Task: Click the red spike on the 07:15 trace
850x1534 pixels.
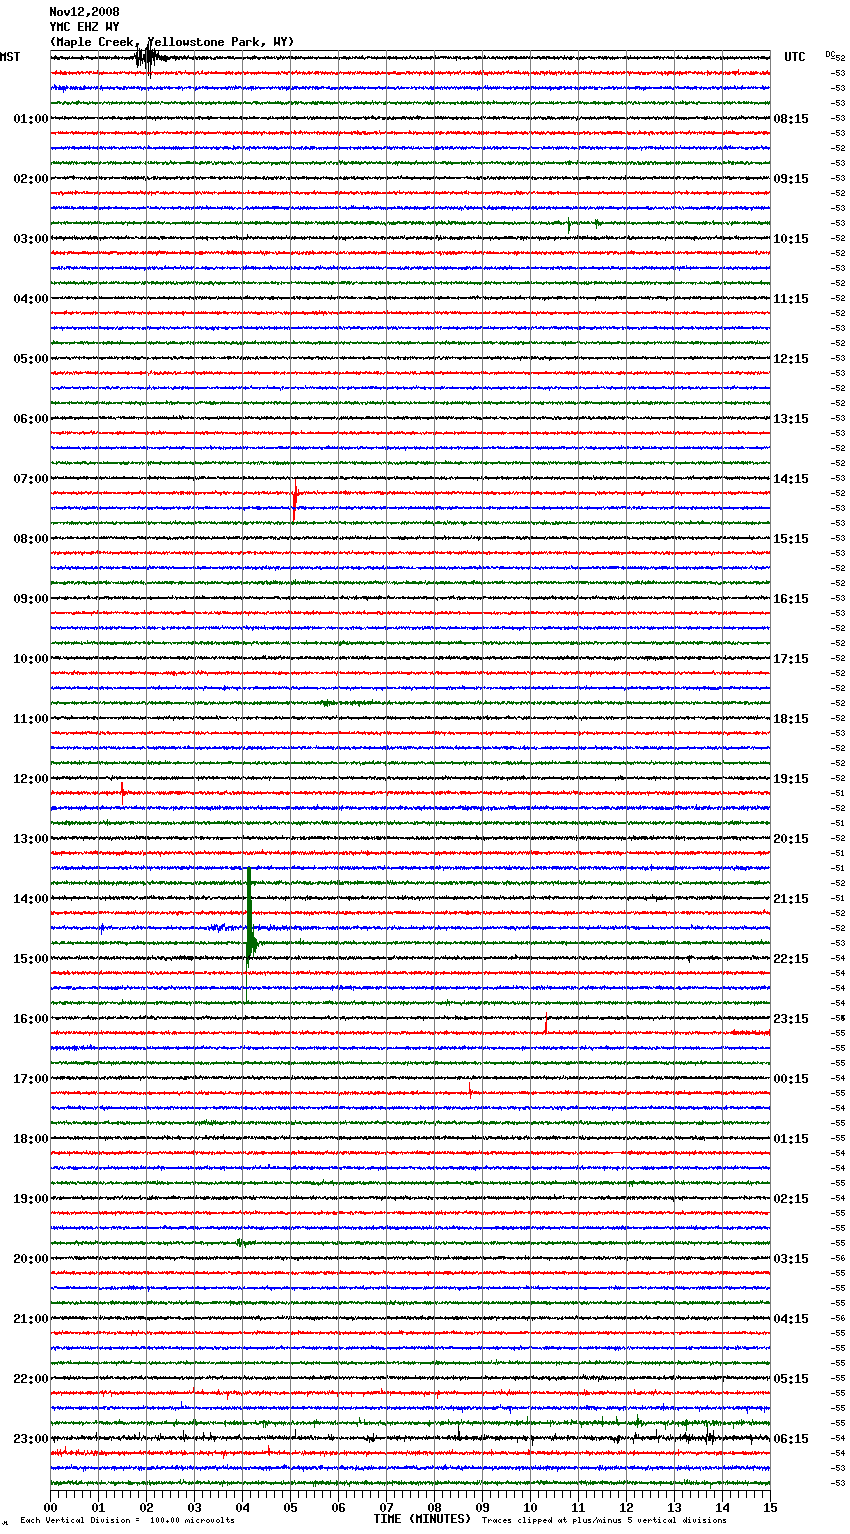Action: pos(295,500)
